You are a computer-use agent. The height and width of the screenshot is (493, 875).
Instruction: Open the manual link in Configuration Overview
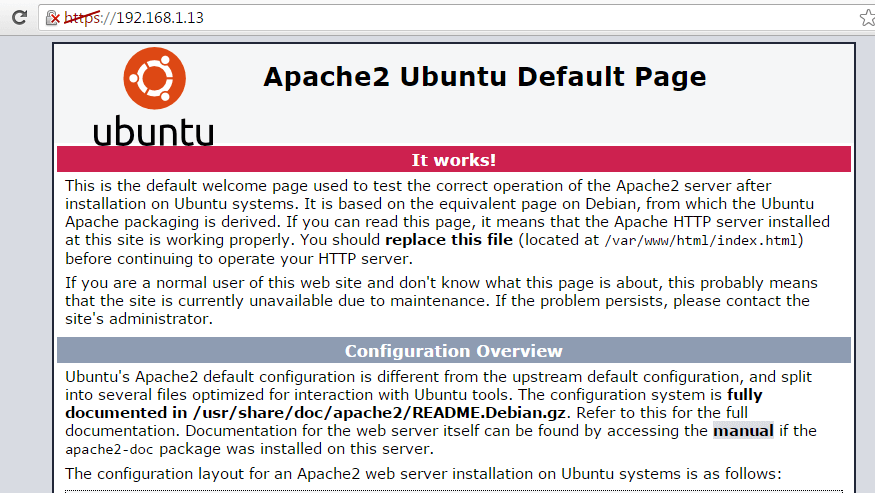[743, 430]
